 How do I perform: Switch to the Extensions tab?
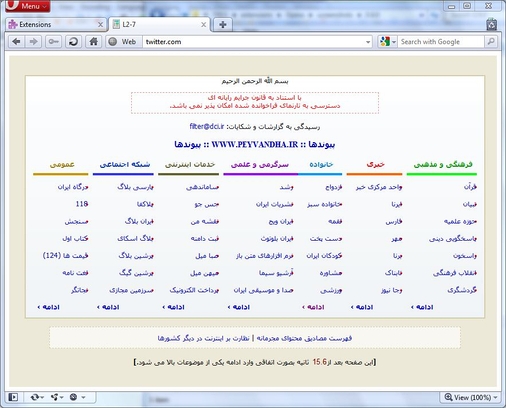point(56,24)
